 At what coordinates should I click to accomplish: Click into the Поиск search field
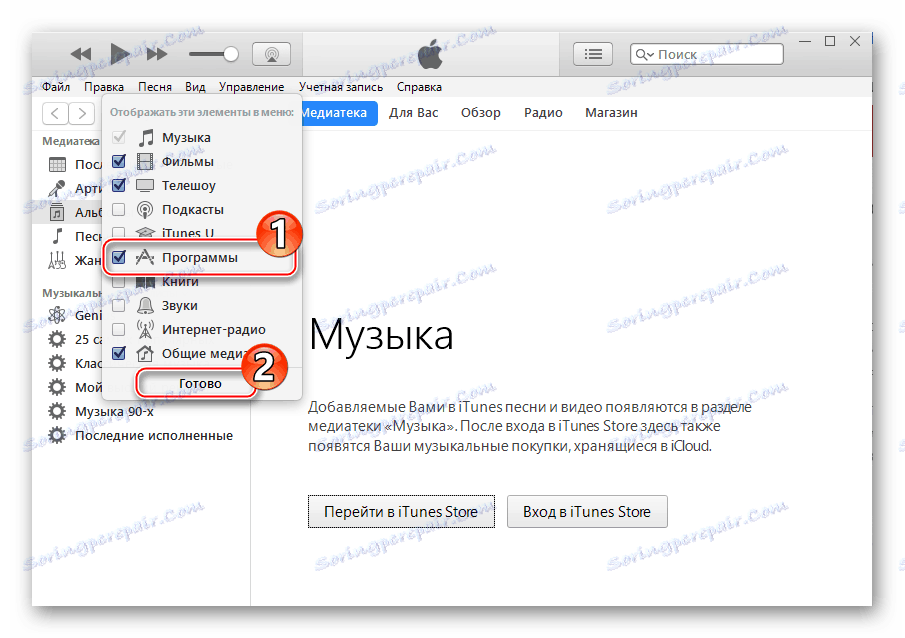pos(706,54)
